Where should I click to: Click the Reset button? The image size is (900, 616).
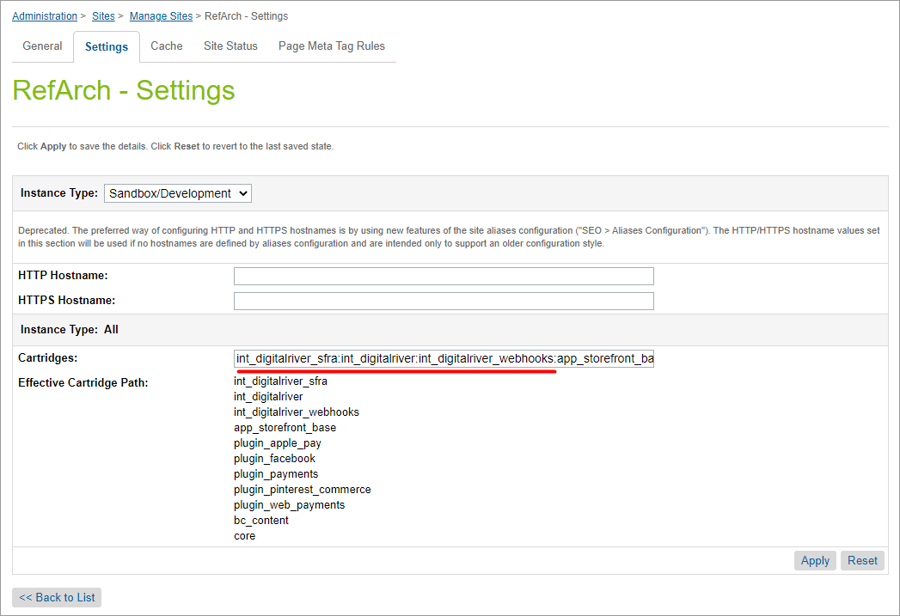[862, 561]
